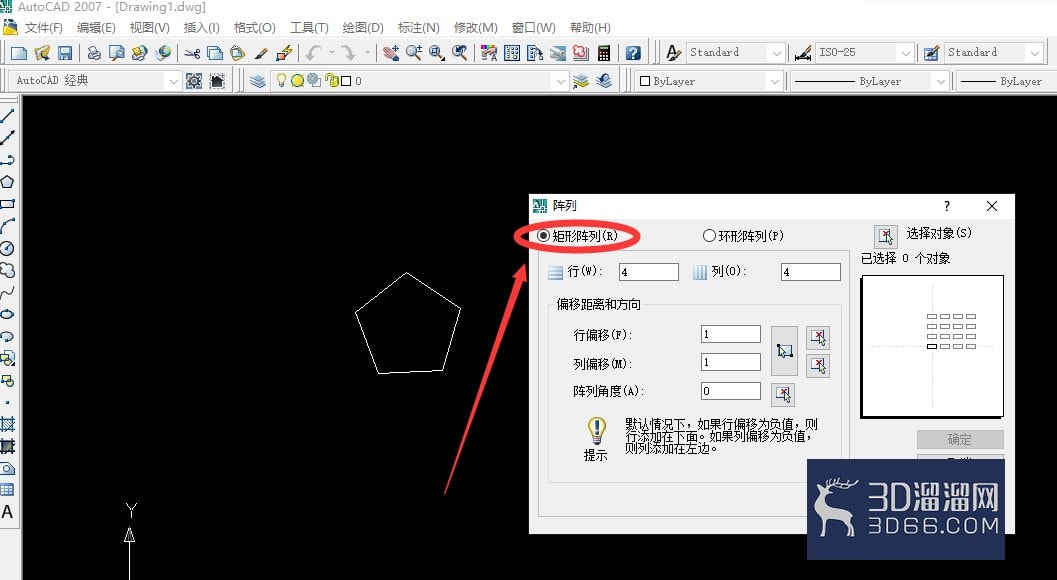Open the 修改(M) menu

(475, 28)
